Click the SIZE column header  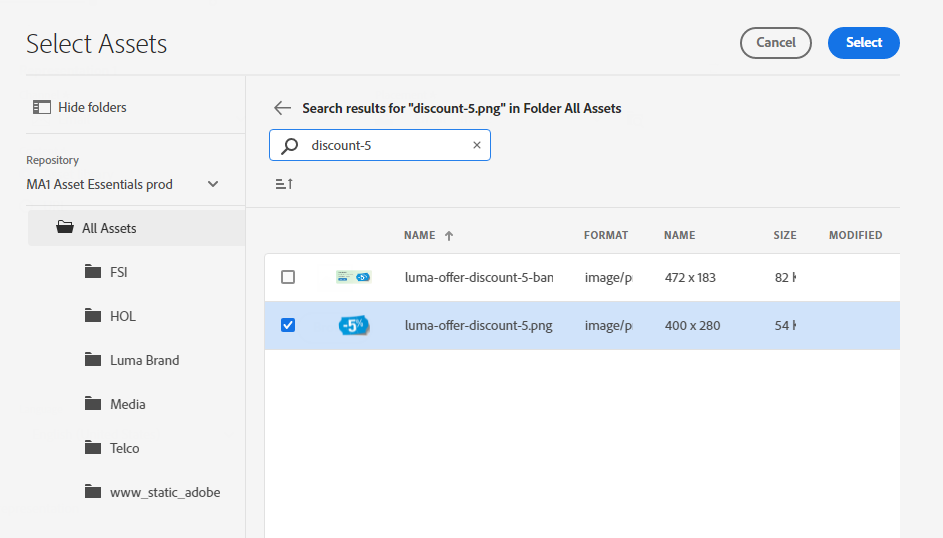tap(785, 235)
